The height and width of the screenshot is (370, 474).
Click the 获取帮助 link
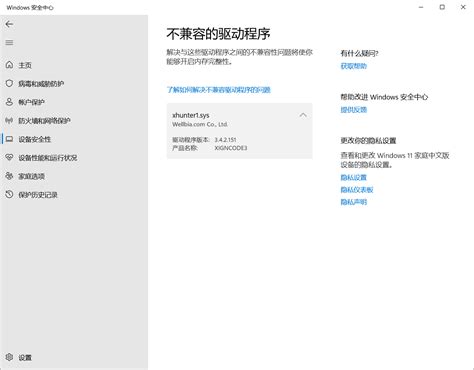click(354, 66)
